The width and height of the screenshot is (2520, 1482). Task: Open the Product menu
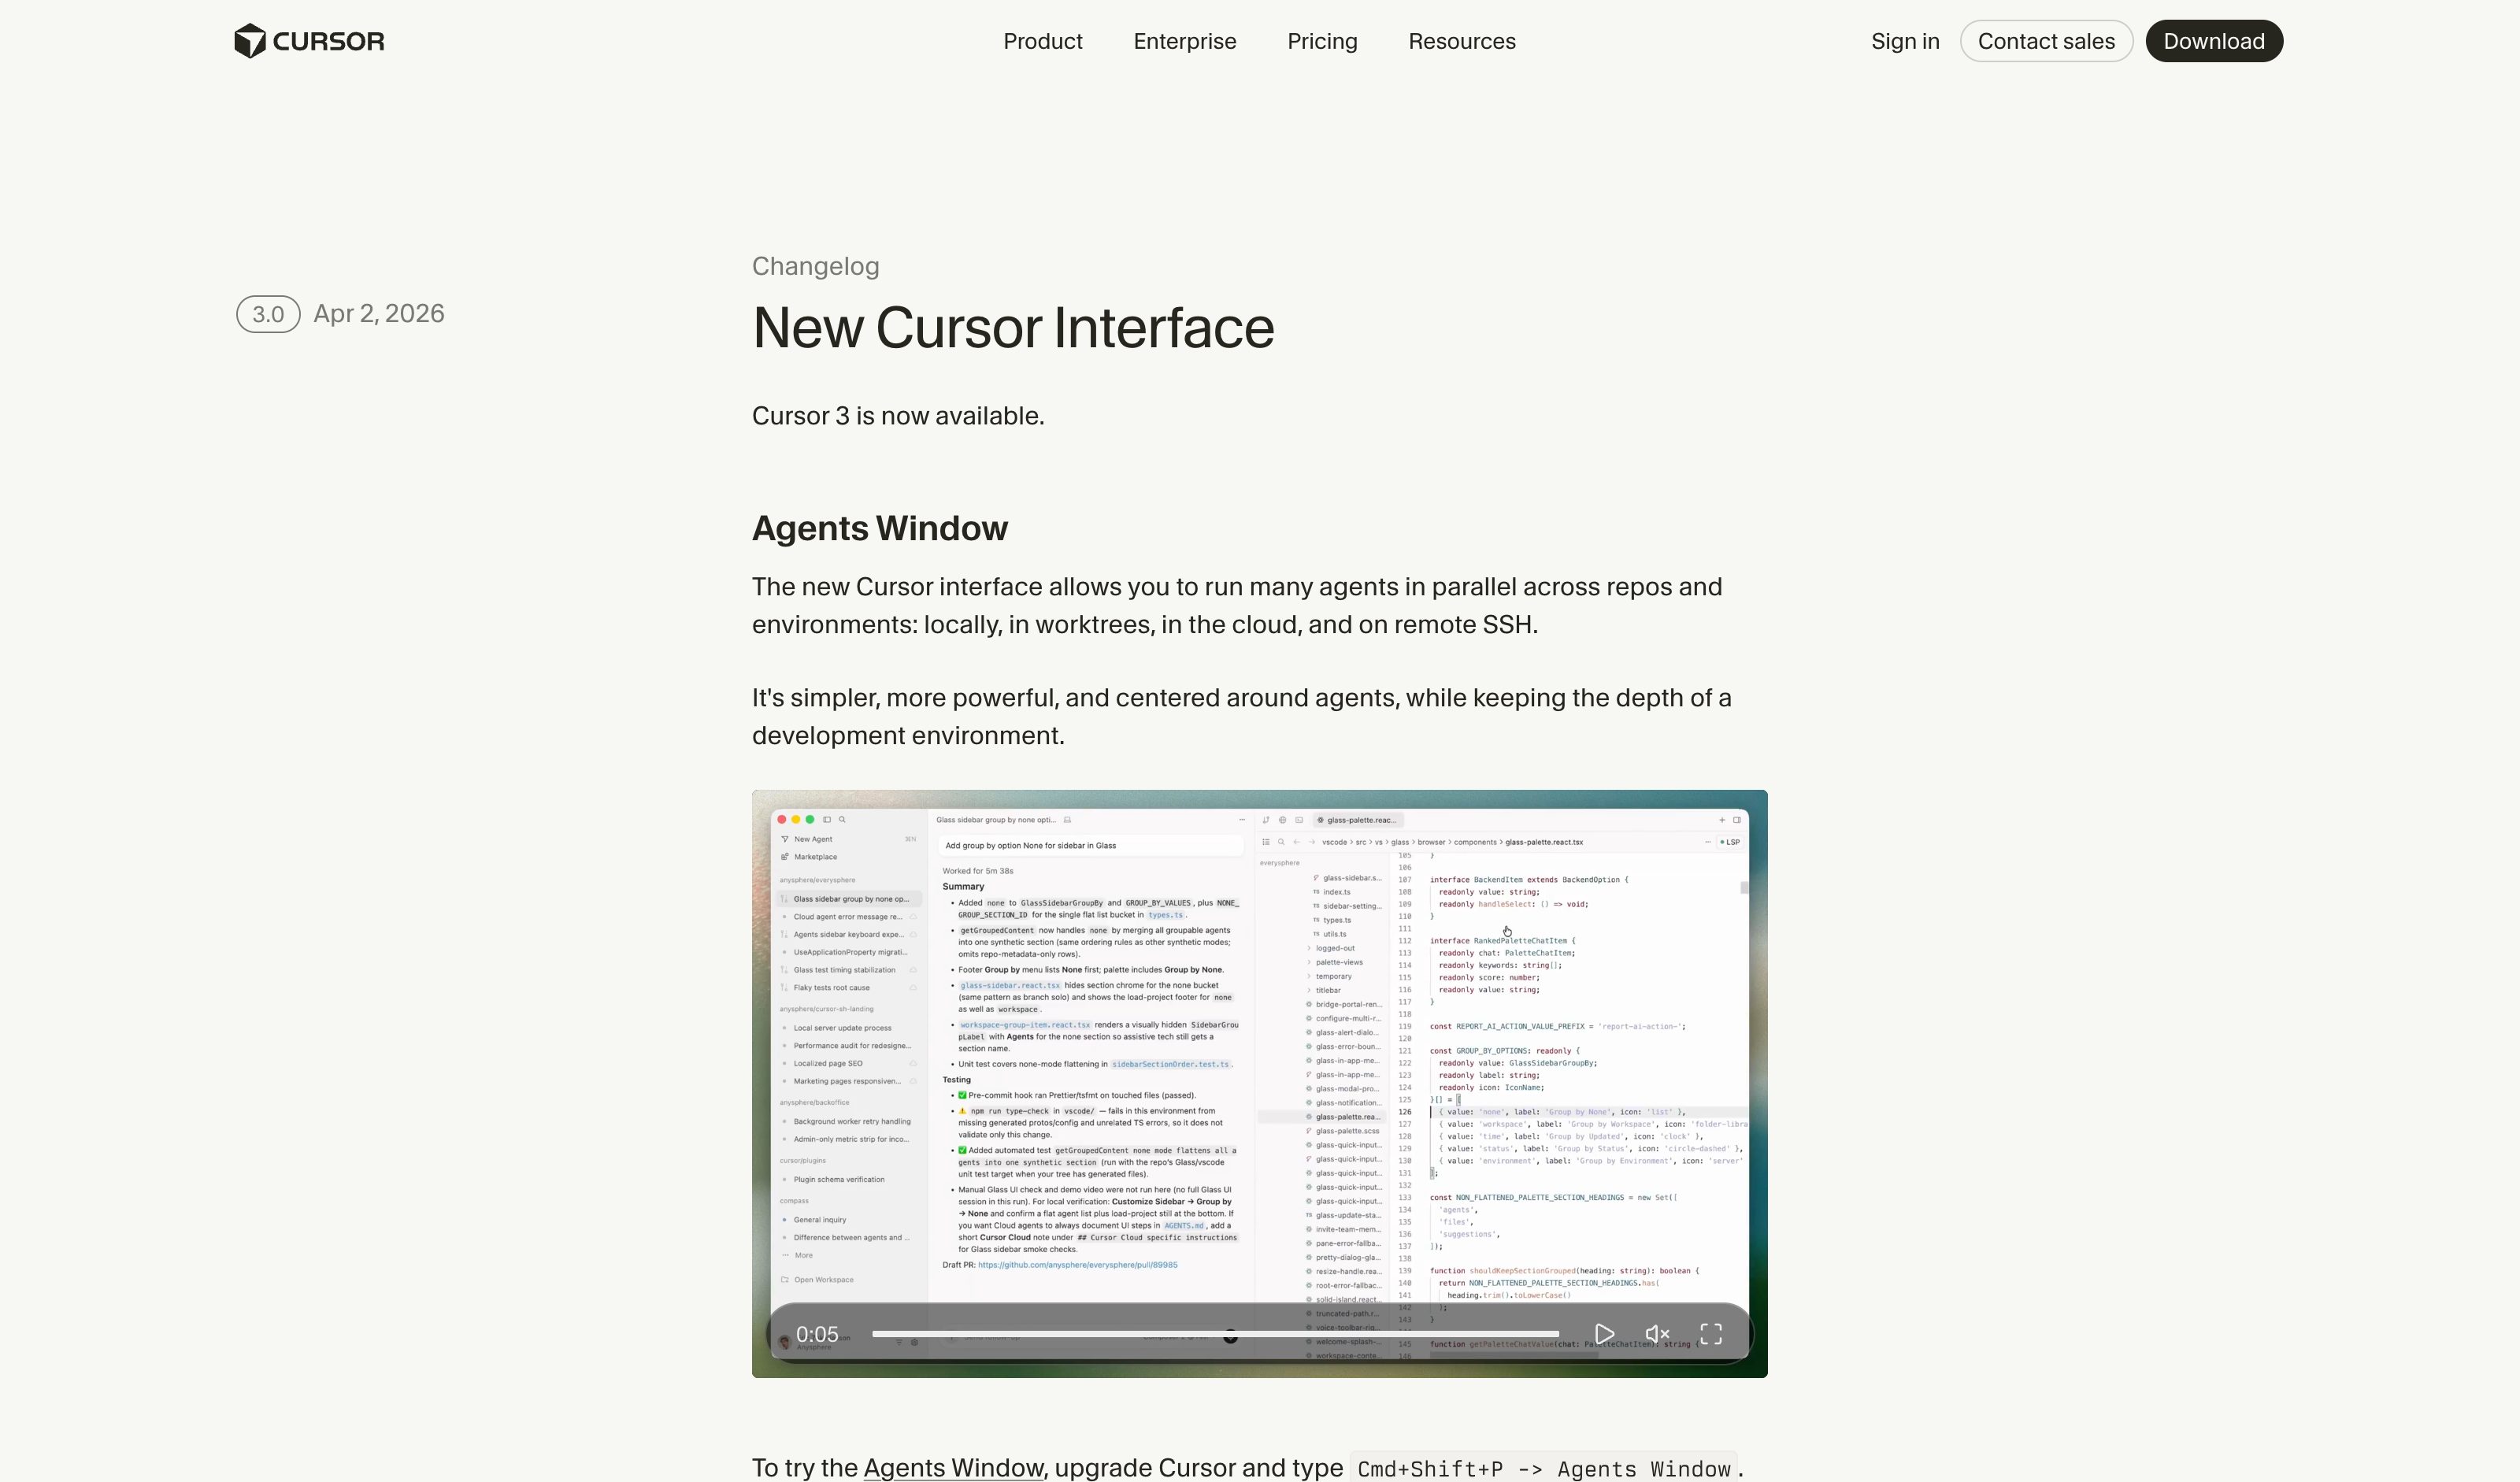click(1043, 41)
